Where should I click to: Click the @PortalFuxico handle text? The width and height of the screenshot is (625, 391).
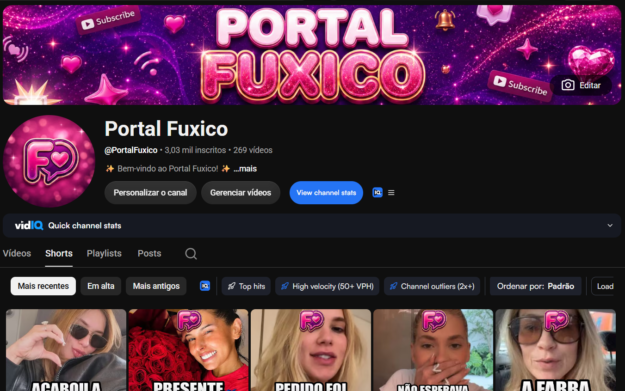(131, 150)
